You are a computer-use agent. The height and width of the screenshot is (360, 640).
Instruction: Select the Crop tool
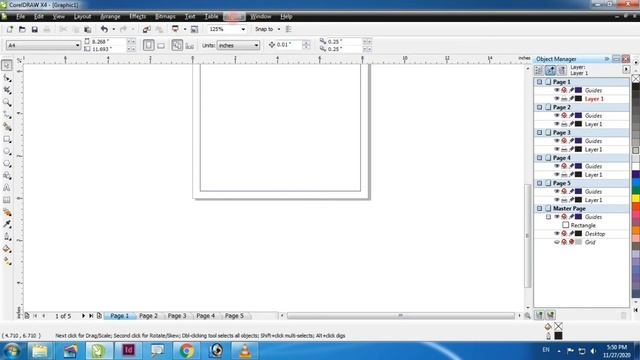[x=7, y=90]
